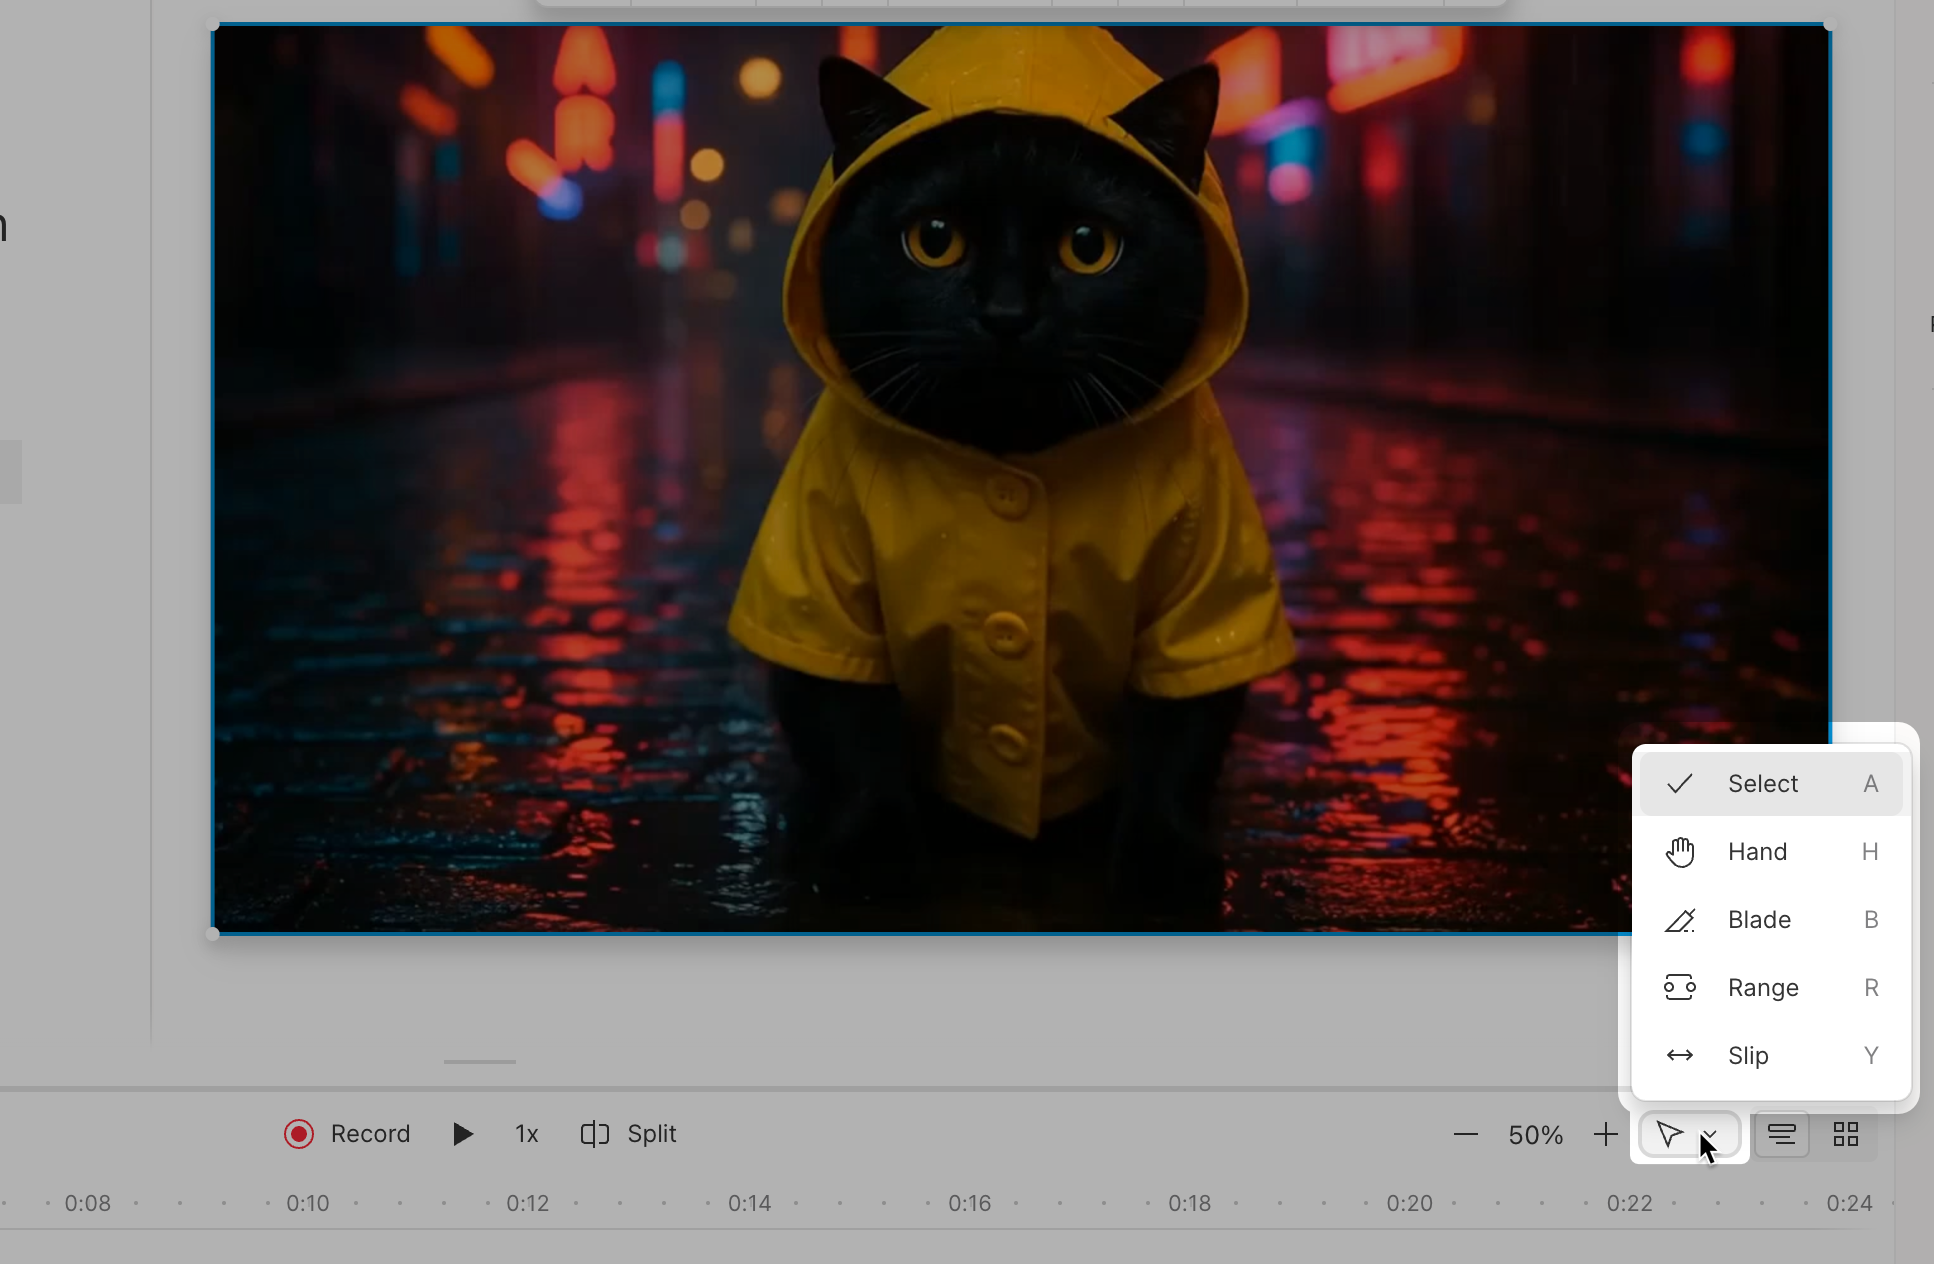This screenshot has height=1264, width=1934.
Task: Toggle the timeline view layout
Action: (x=1782, y=1134)
